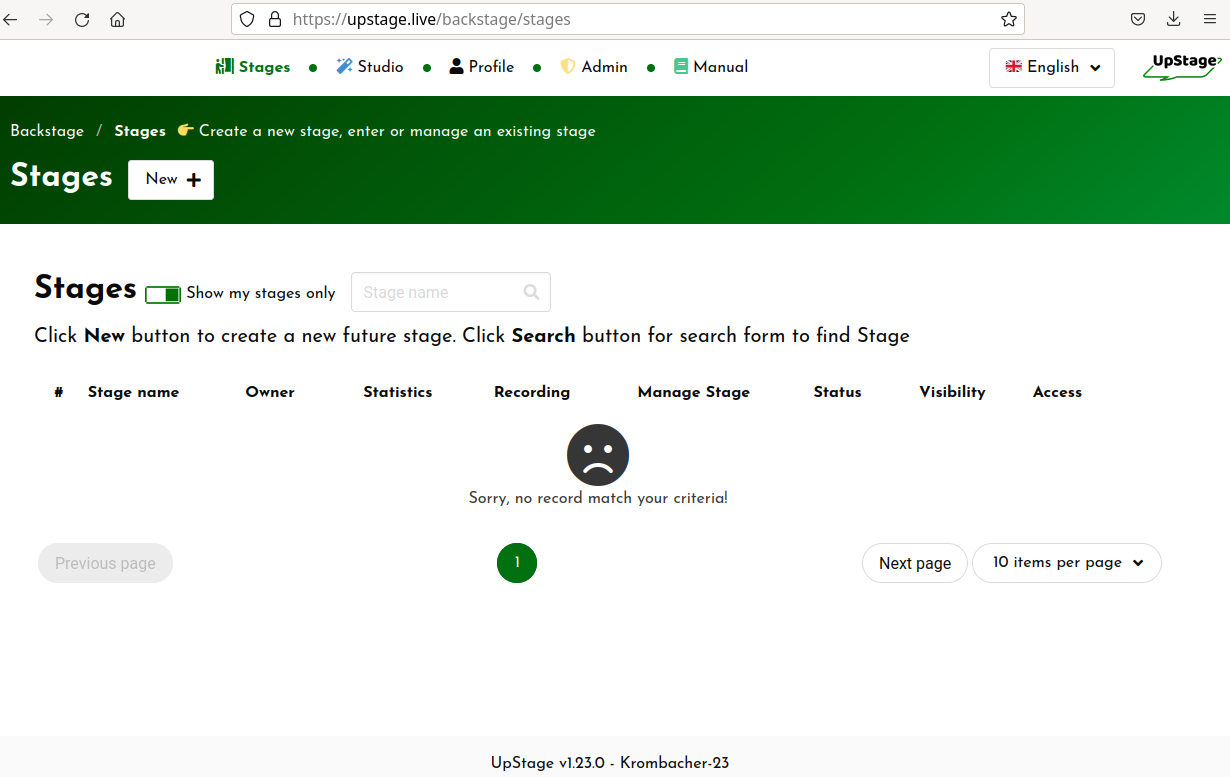Reload the page with refresh icon
Screen dimensions: 1230x777
point(82,19)
